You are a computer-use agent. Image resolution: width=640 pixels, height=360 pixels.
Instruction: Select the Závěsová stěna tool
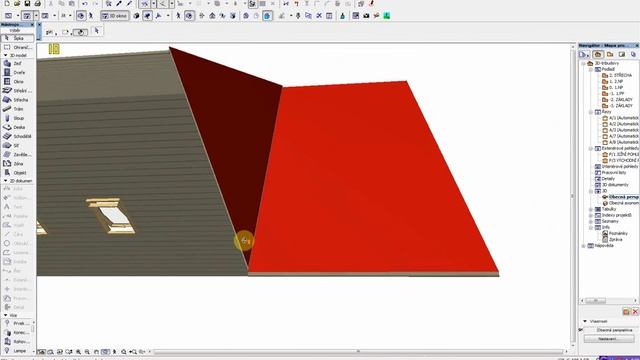[x=18, y=155]
